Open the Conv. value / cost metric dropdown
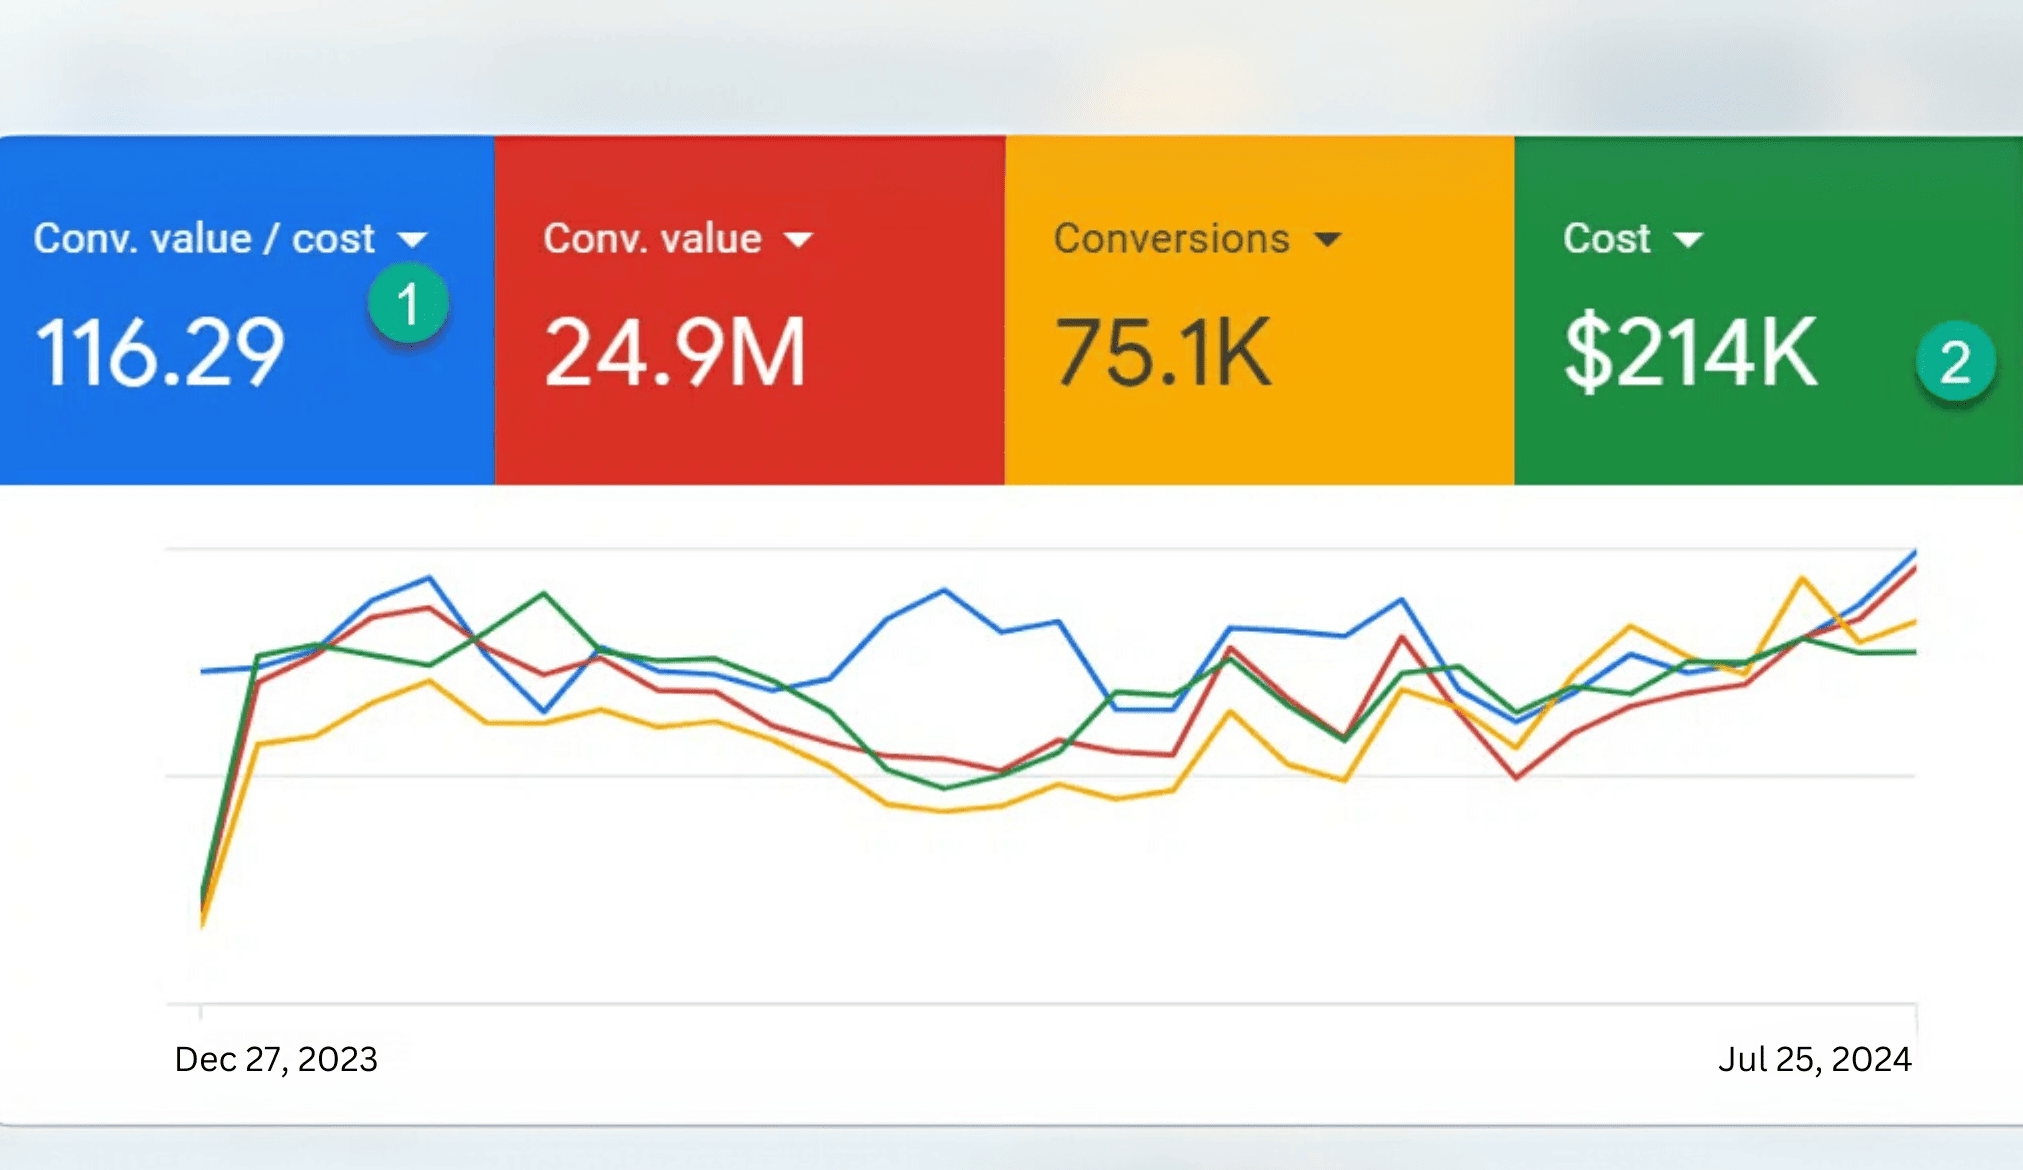This screenshot has height=1170, width=2023. 414,238
